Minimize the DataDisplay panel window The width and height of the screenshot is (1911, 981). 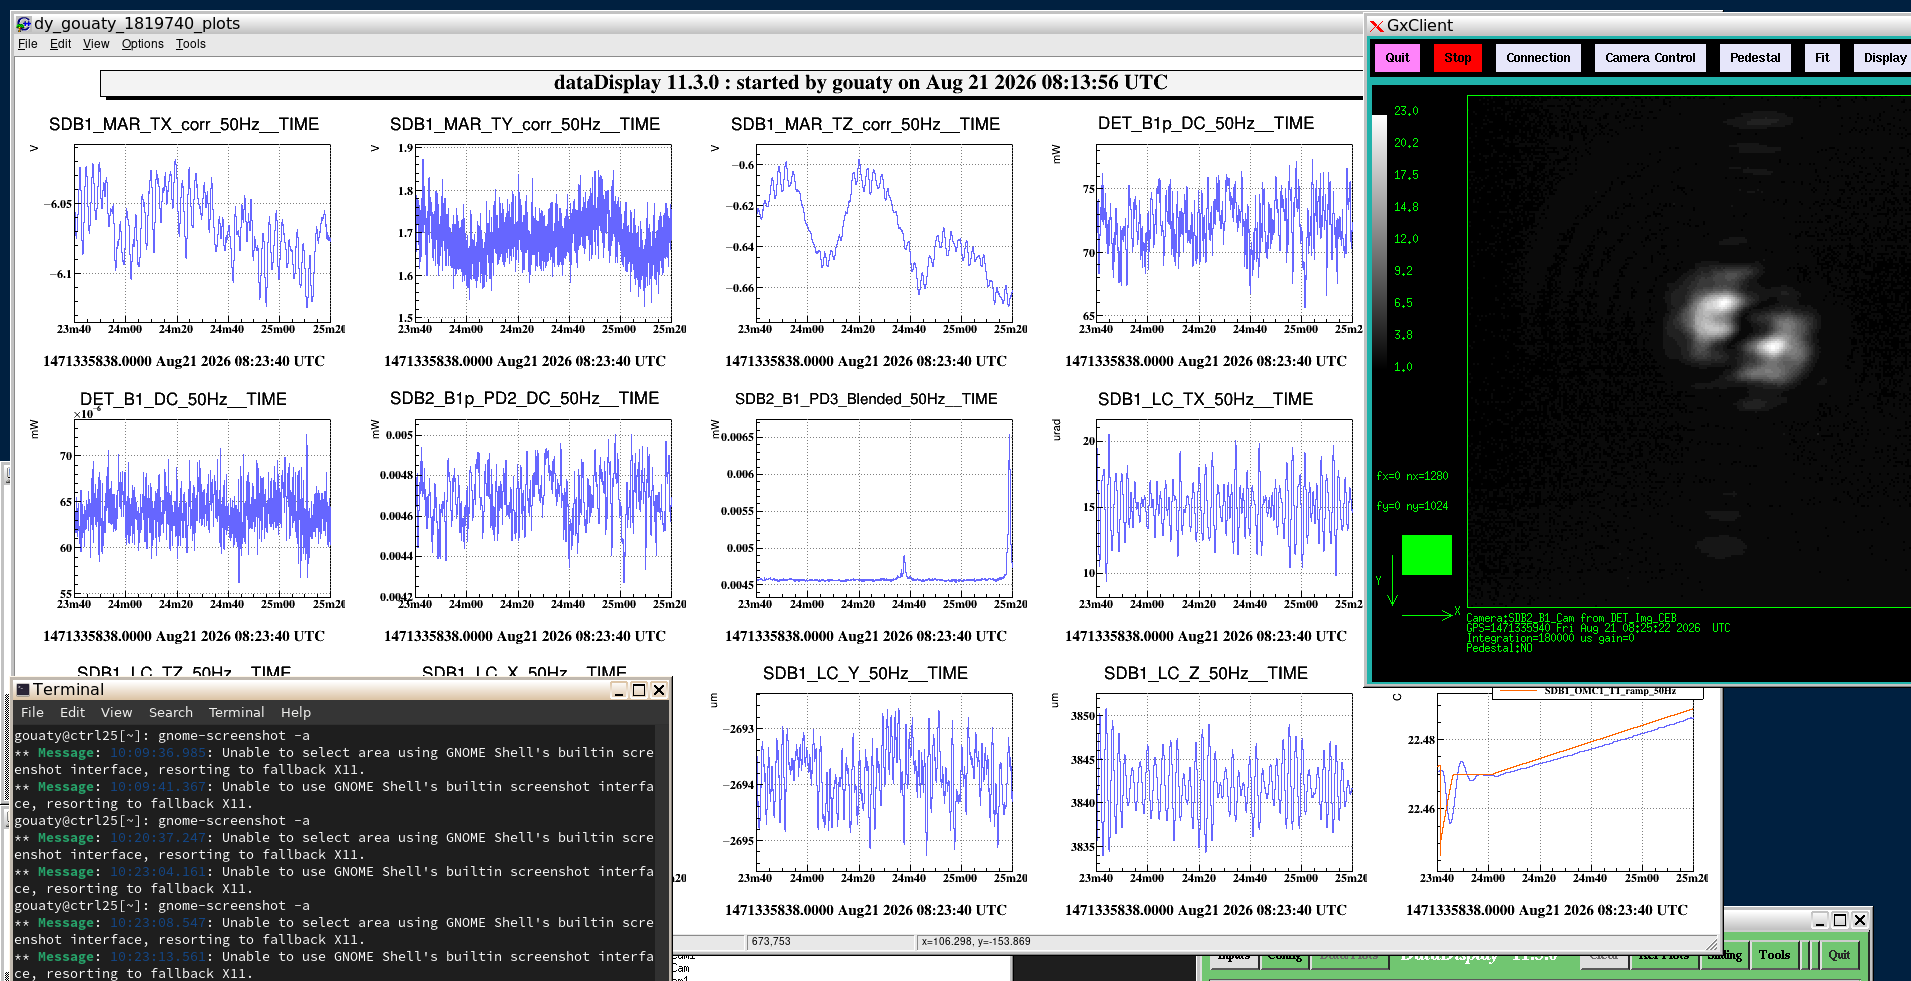pos(1820,920)
